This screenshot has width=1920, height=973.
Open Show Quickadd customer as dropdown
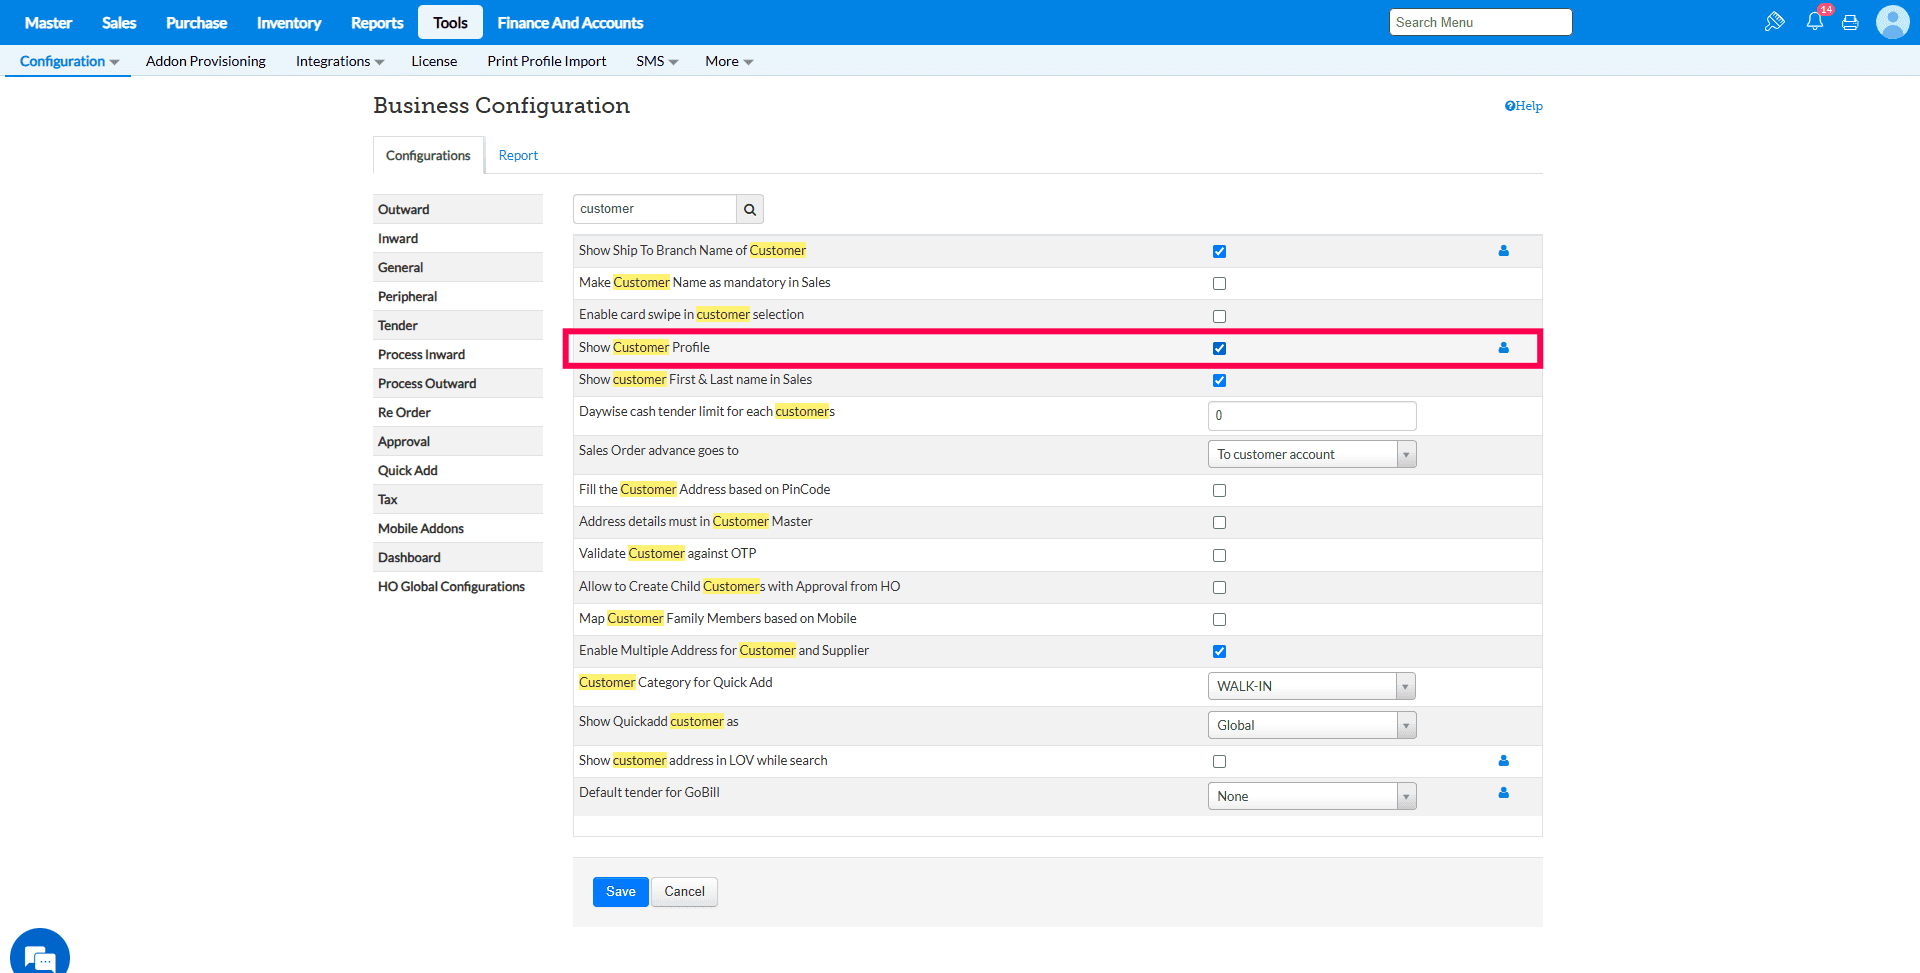[x=1311, y=726]
